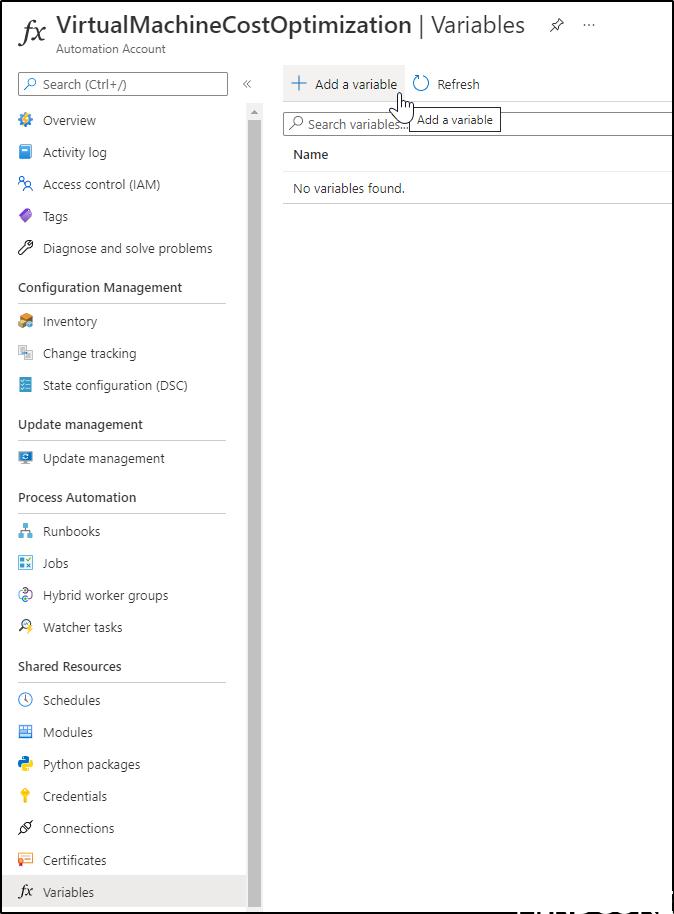Screen dimensions: 674x914
Task: Pin the VirtualMachineCostOptimization page
Action: 557,26
